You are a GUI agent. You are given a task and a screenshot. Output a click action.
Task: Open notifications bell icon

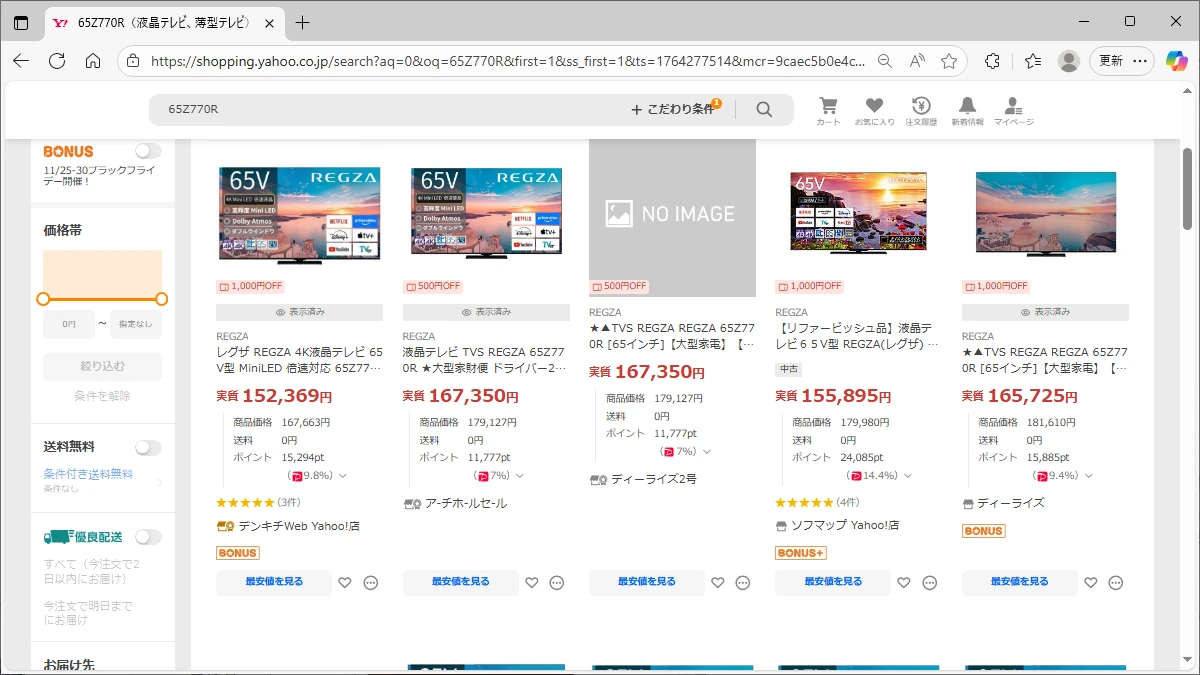(x=967, y=107)
